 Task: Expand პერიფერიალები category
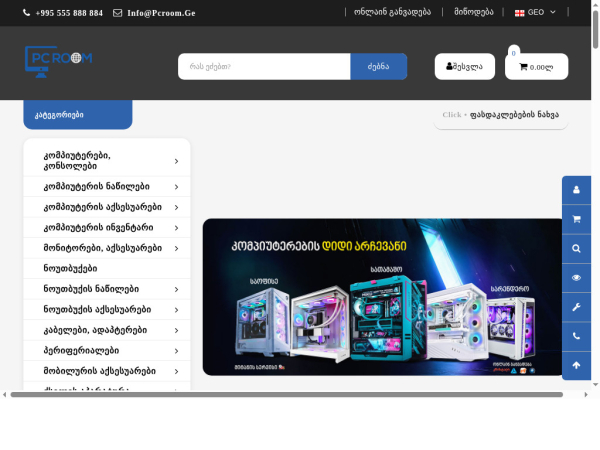click(x=106, y=350)
